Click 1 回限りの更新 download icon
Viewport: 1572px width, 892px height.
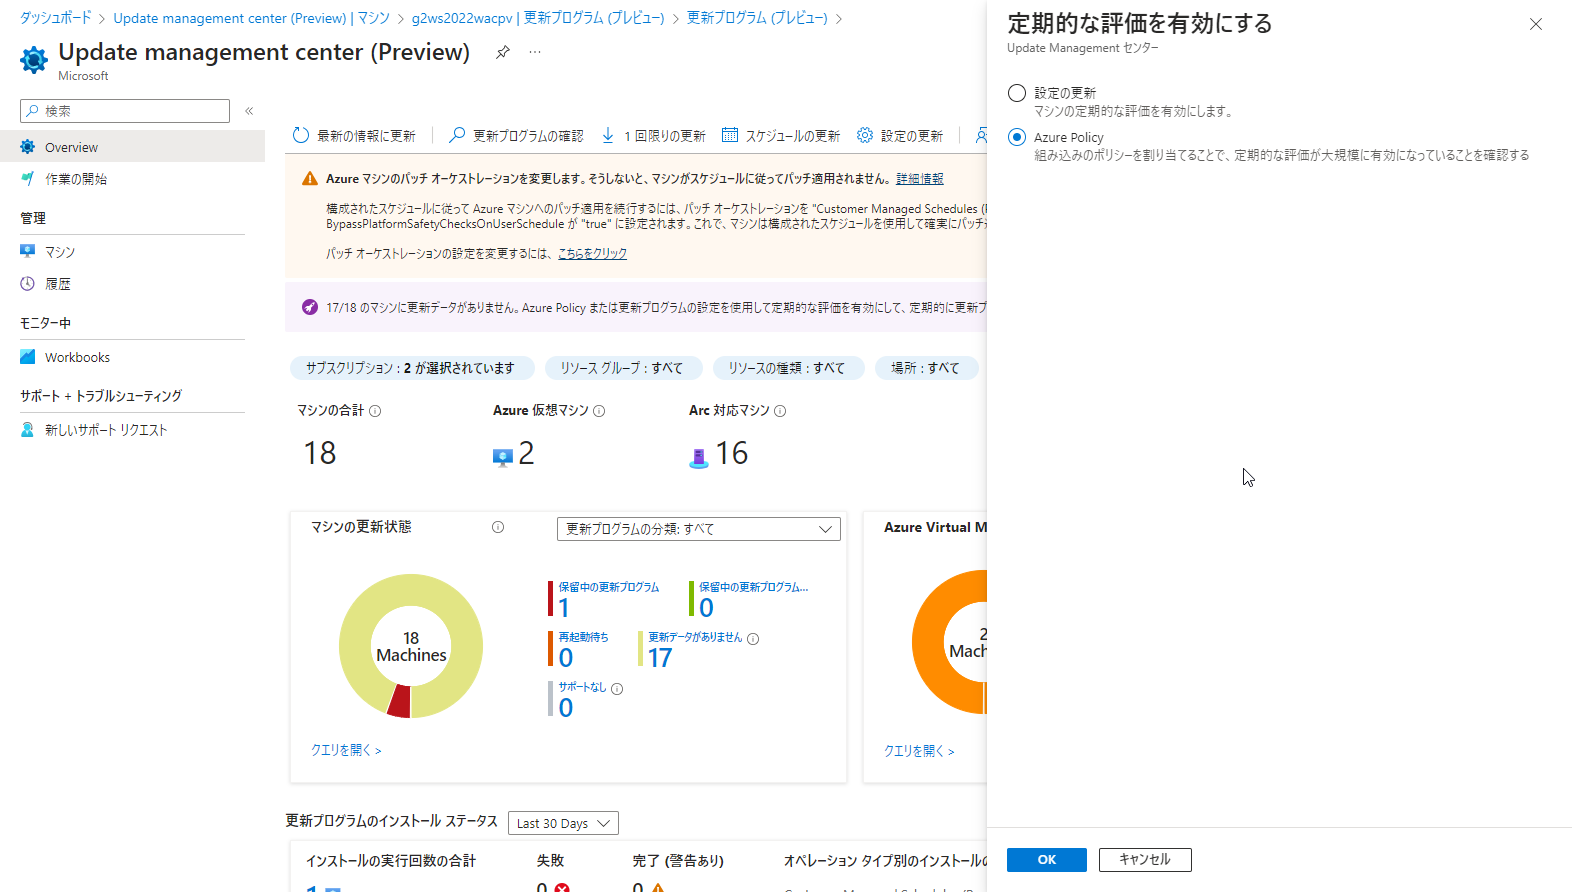click(x=608, y=135)
